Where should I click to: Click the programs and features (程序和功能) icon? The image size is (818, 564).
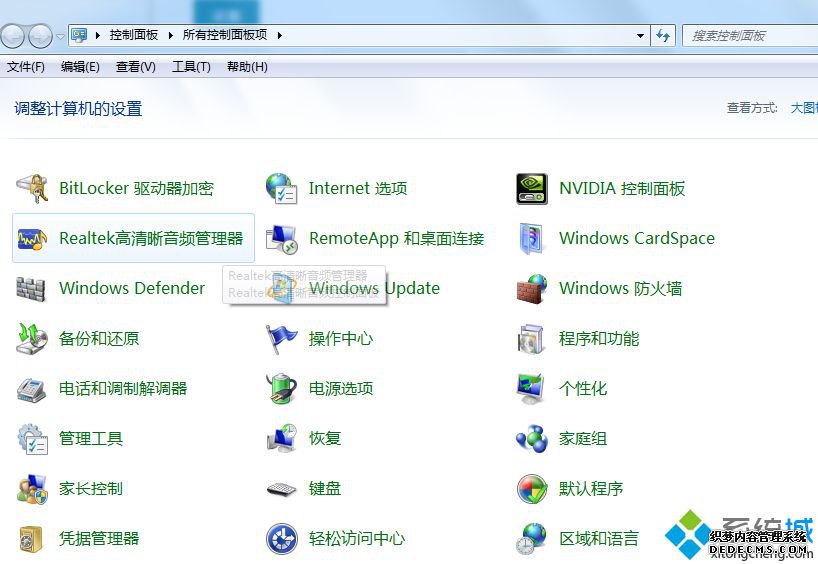531,339
